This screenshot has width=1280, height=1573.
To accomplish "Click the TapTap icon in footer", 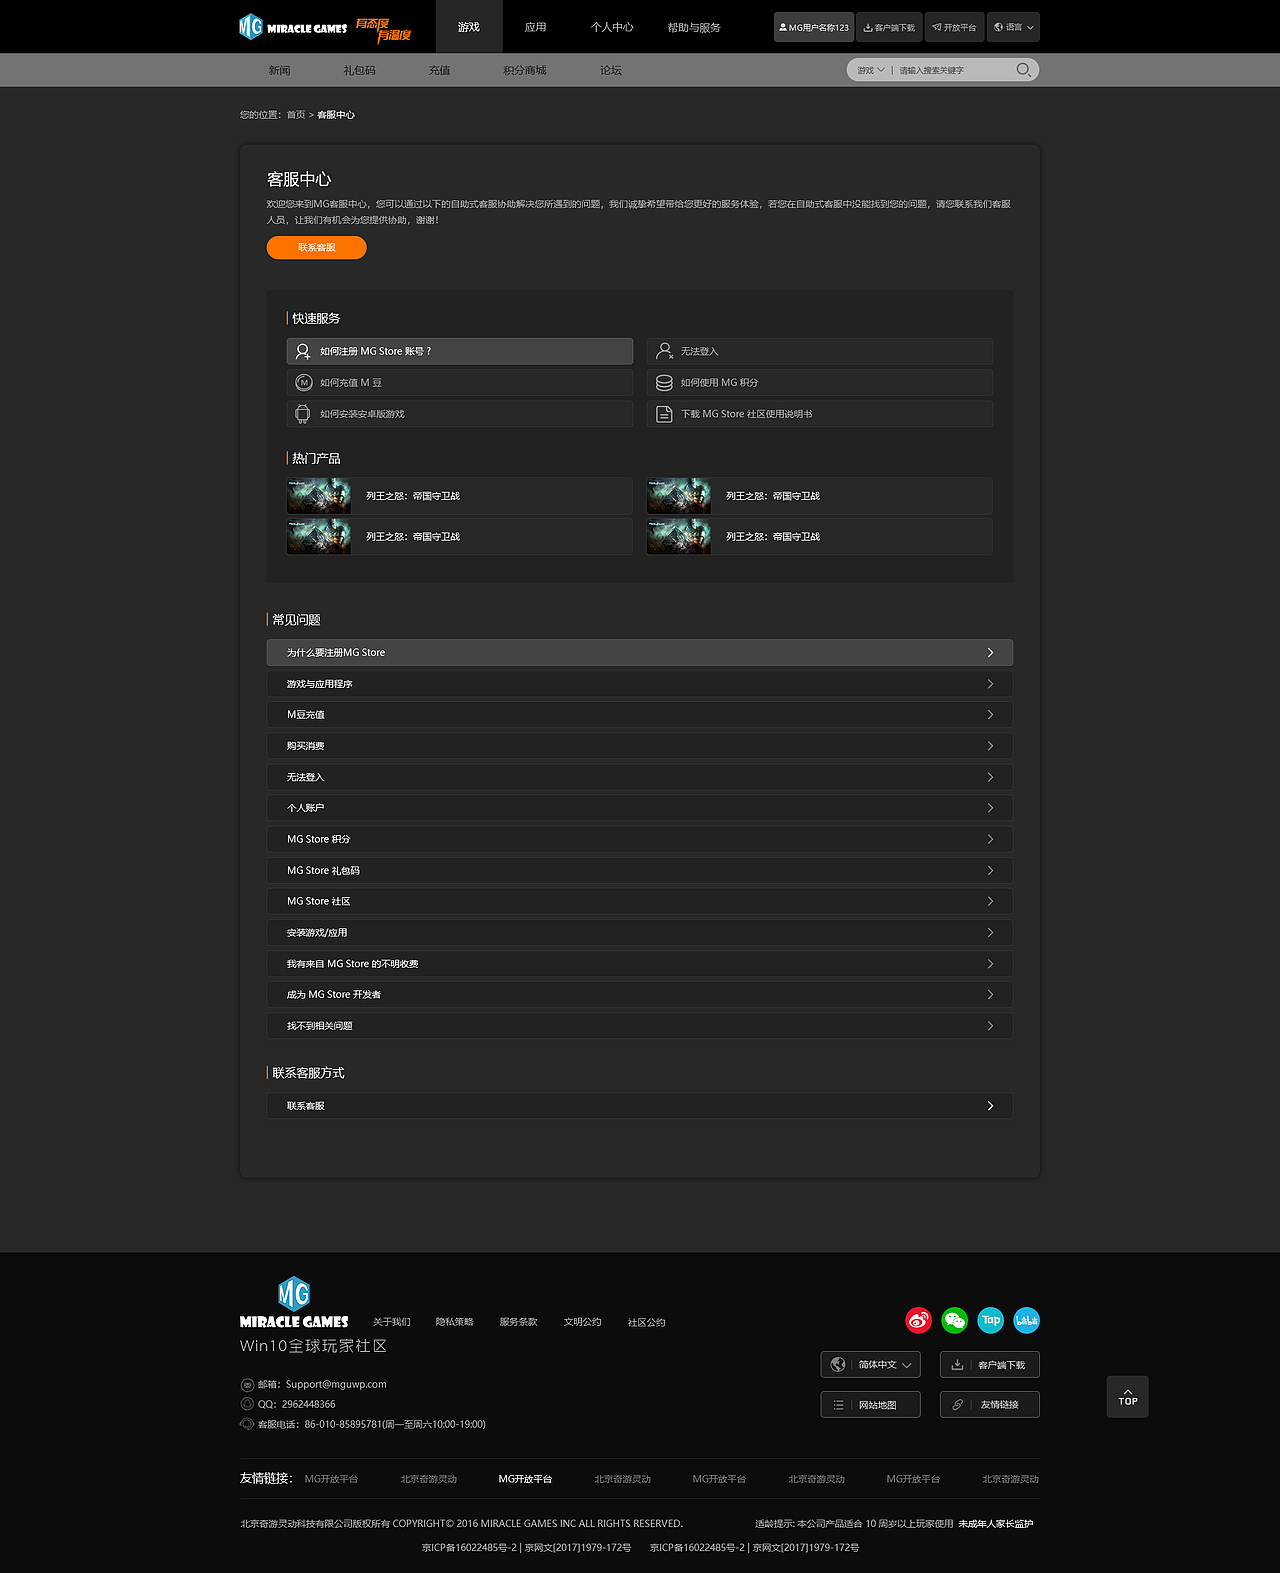I will [x=990, y=1320].
